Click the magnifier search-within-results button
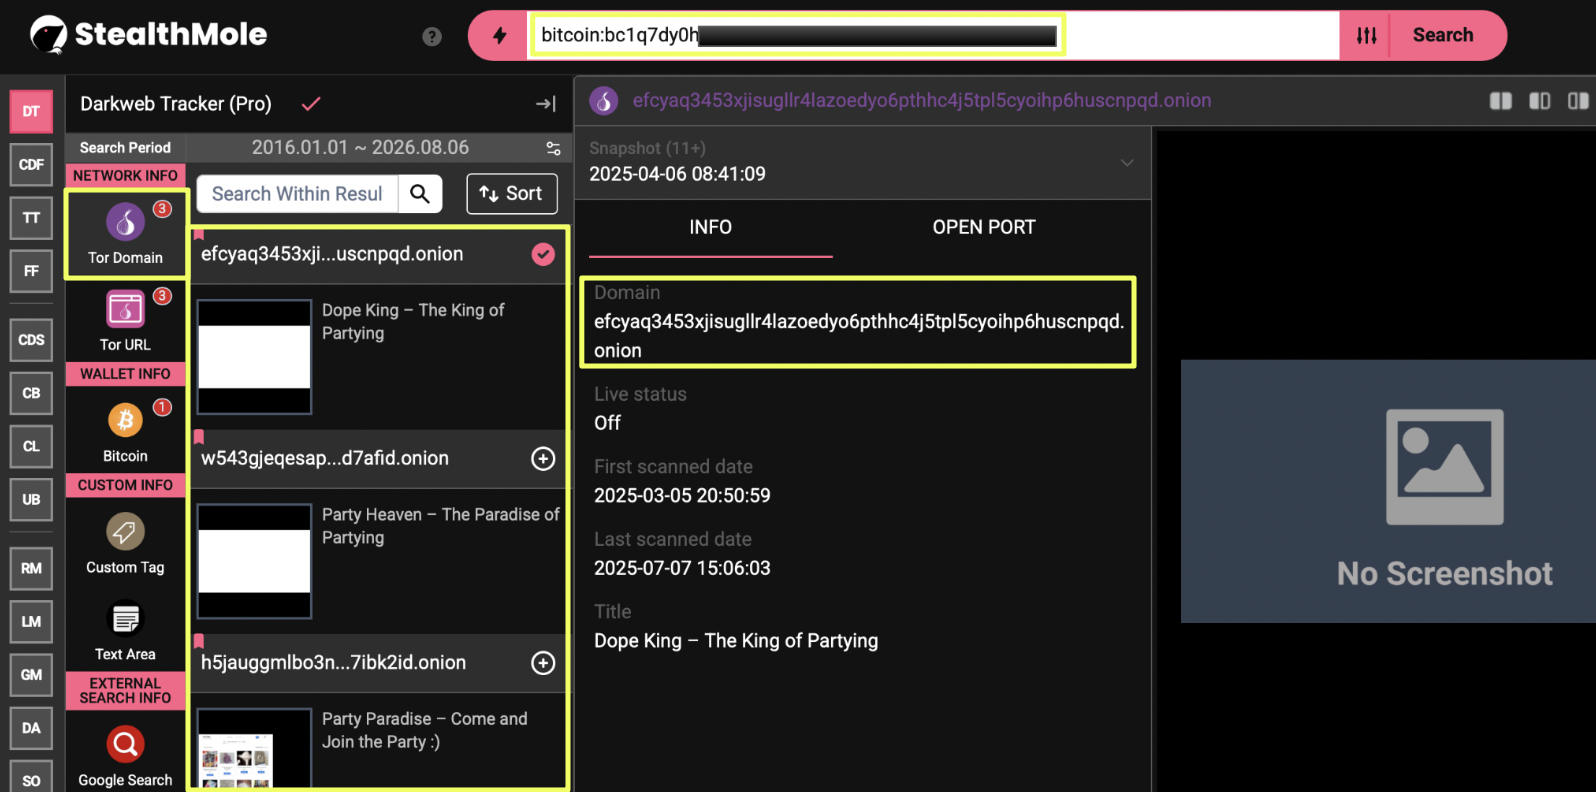The height and width of the screenshot is (792, 1596). point(420,194)
